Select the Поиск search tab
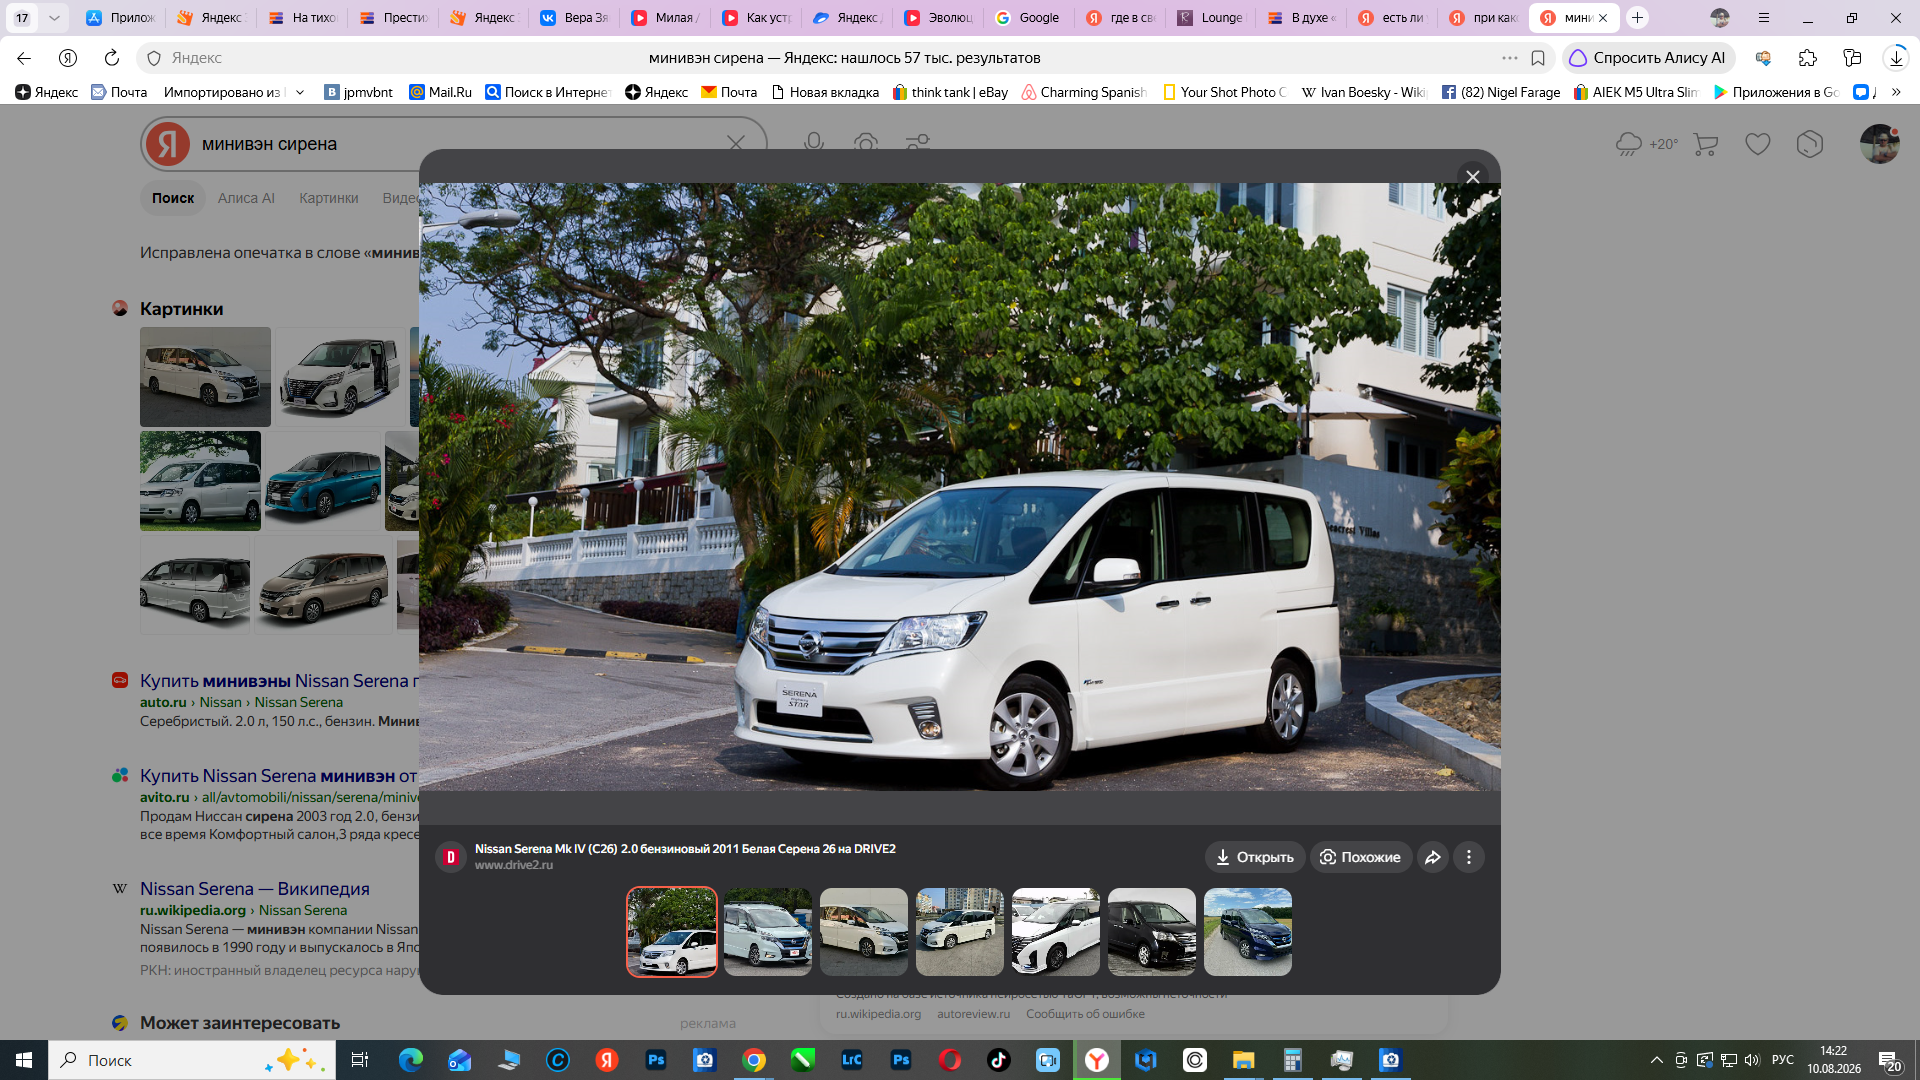 pos(173,198)
